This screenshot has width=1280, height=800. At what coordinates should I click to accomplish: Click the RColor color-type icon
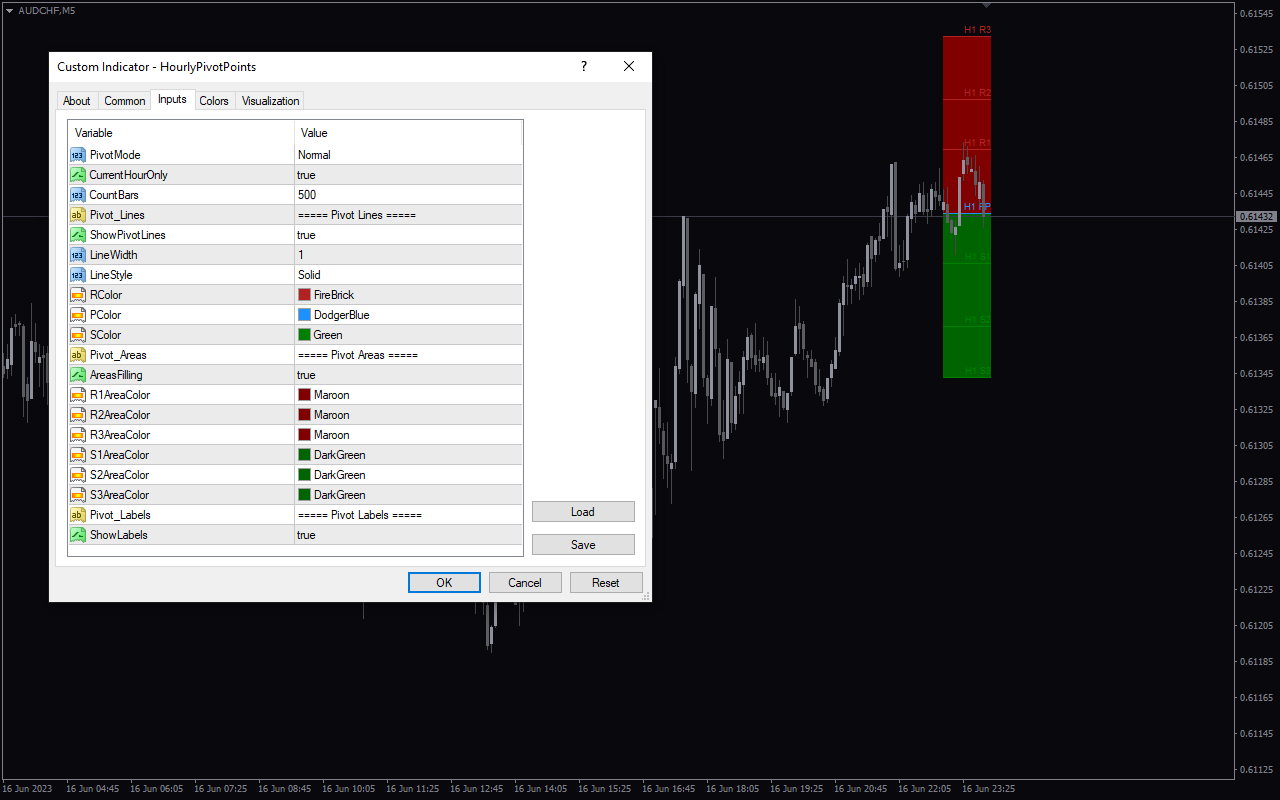point(77,295)
